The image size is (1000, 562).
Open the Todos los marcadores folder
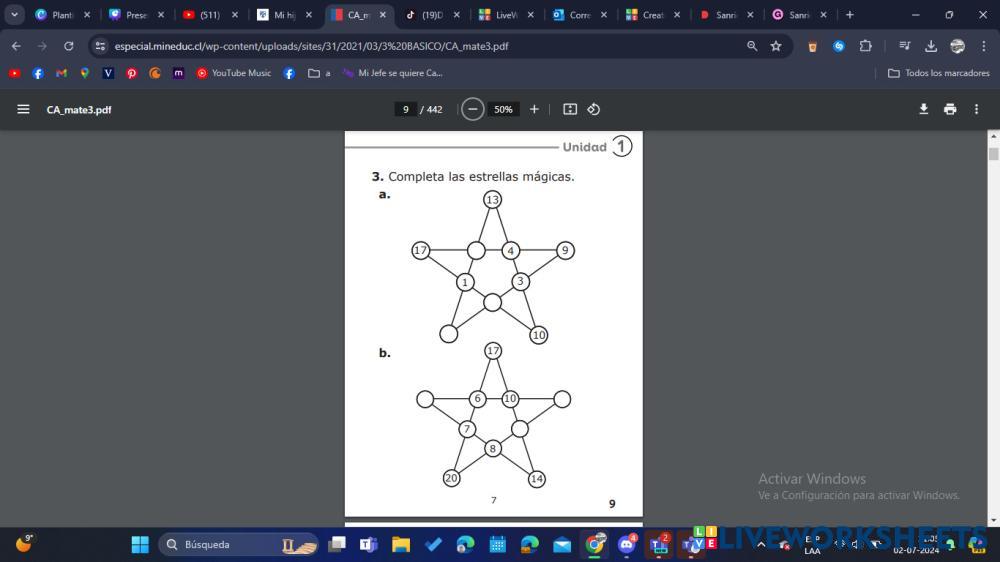tap(939, 73)
